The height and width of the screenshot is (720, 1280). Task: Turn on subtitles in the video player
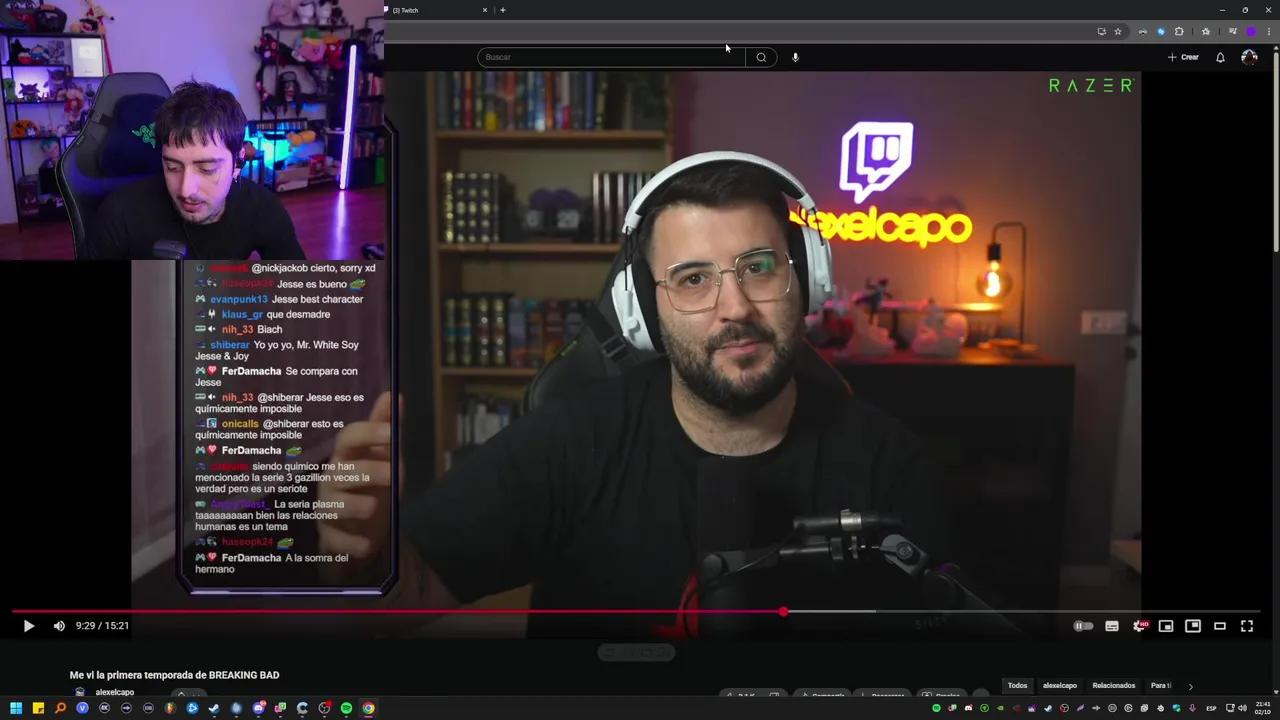click(1112, 626)
